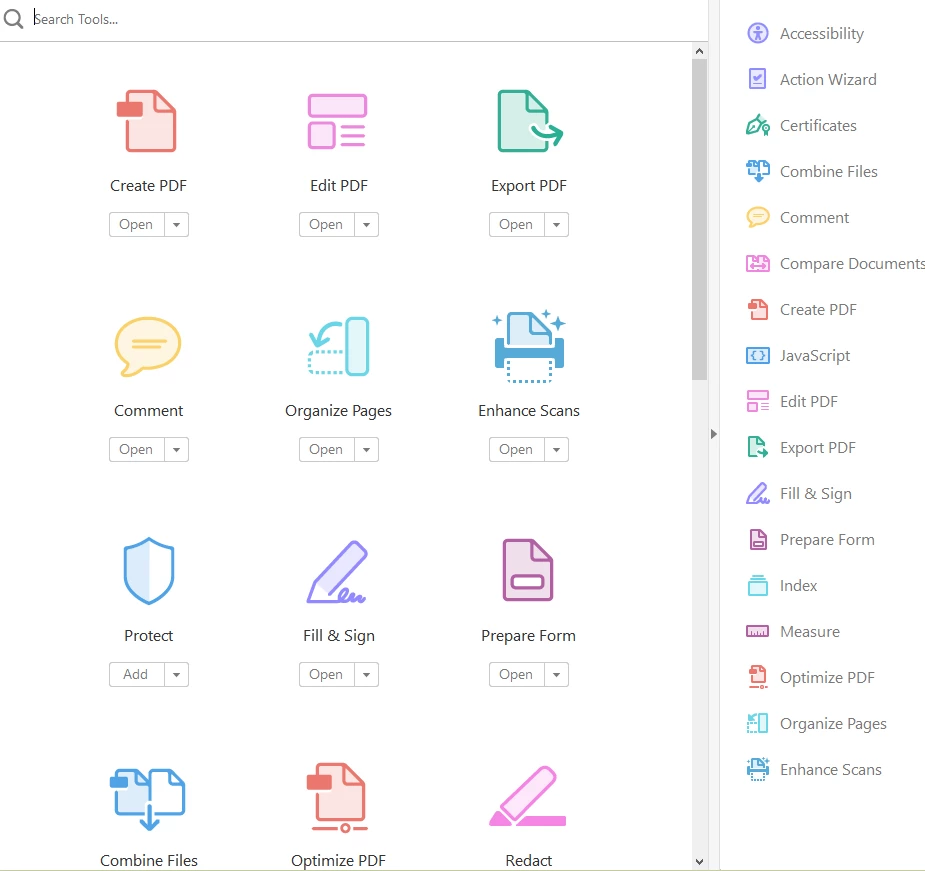Image resolution: width=925 pixels, height=871 pixels.
Task: Open dropdown arrow under Comment tool
Action: (x=176, y=450)
